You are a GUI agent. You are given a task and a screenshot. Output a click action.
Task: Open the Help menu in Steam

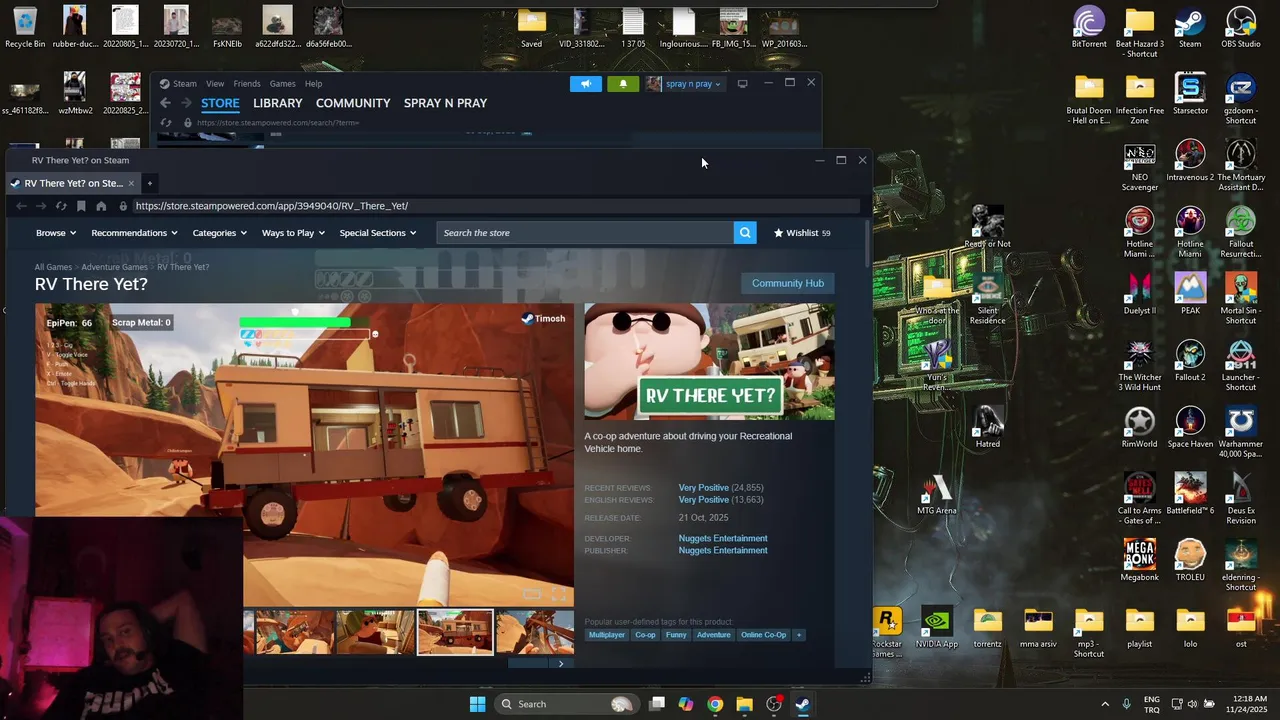[313, 84]
